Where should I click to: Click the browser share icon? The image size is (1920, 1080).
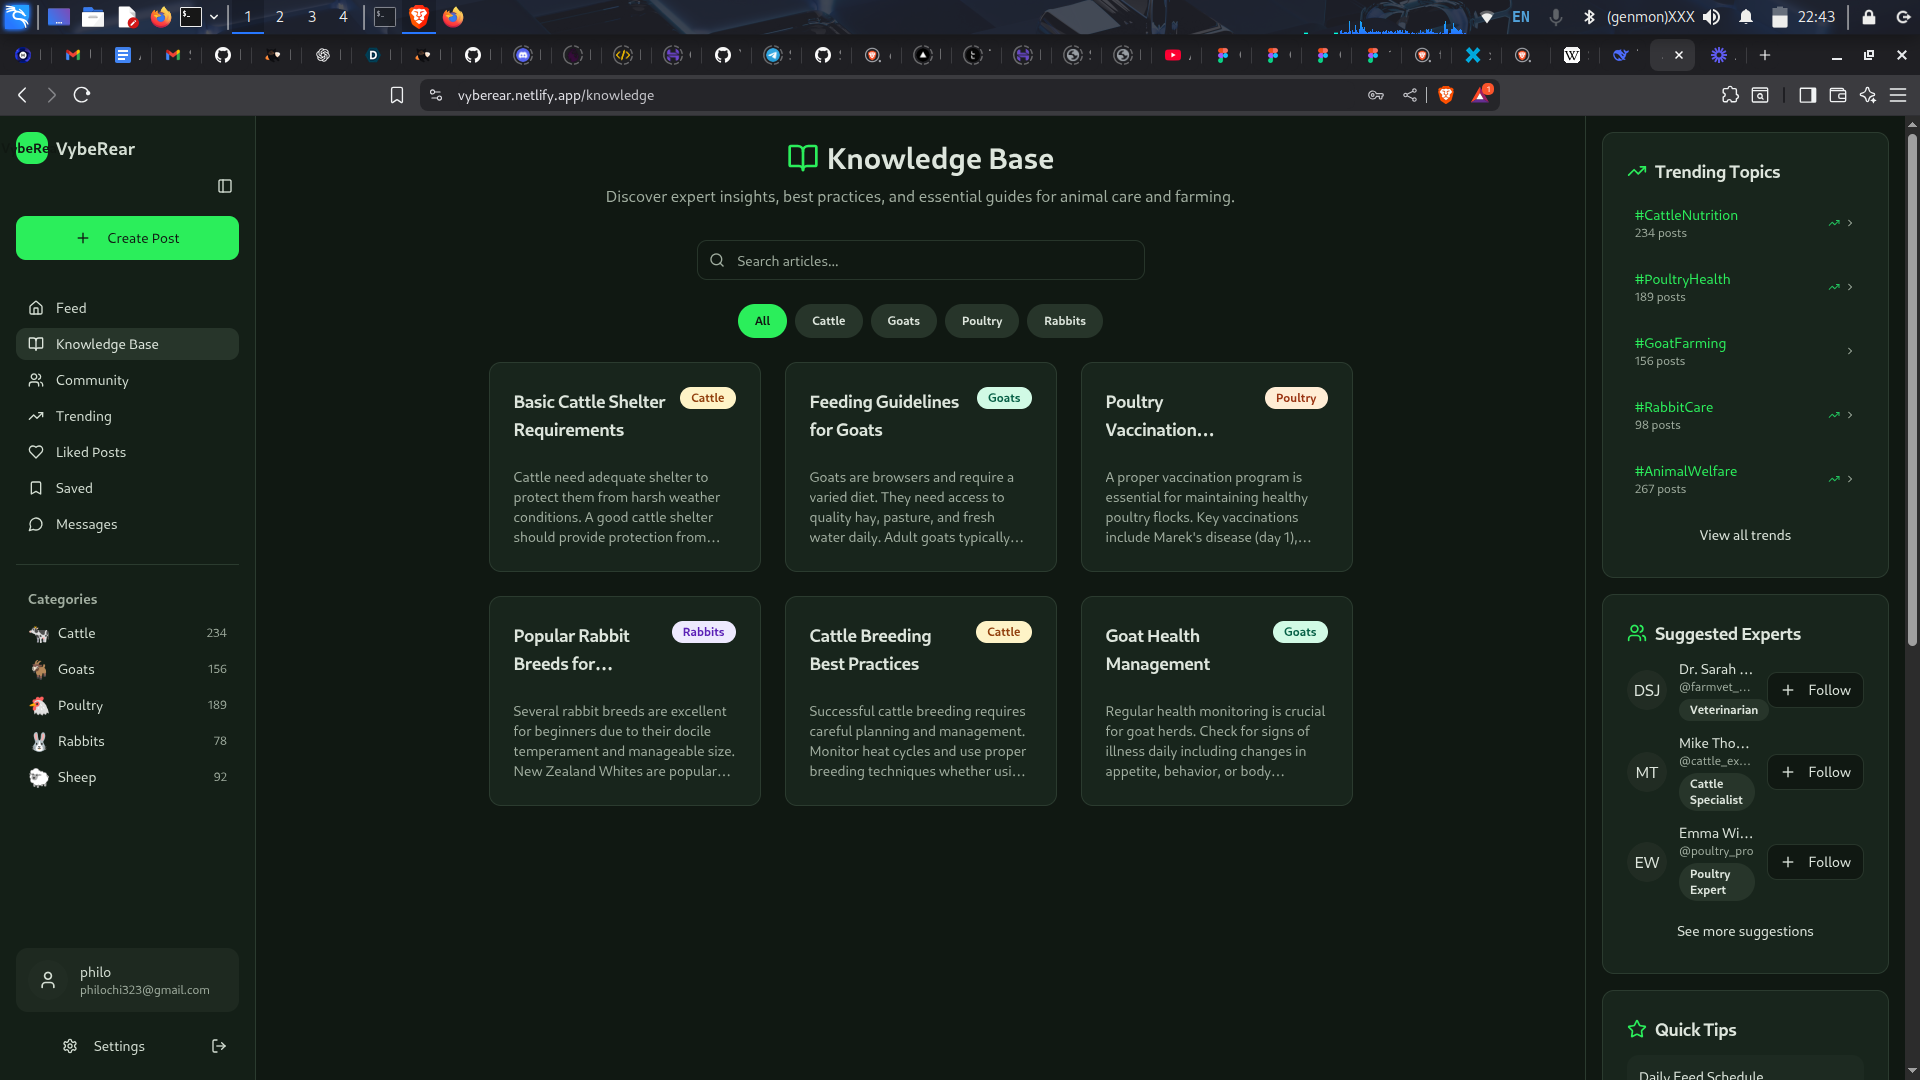point(1410,95)
